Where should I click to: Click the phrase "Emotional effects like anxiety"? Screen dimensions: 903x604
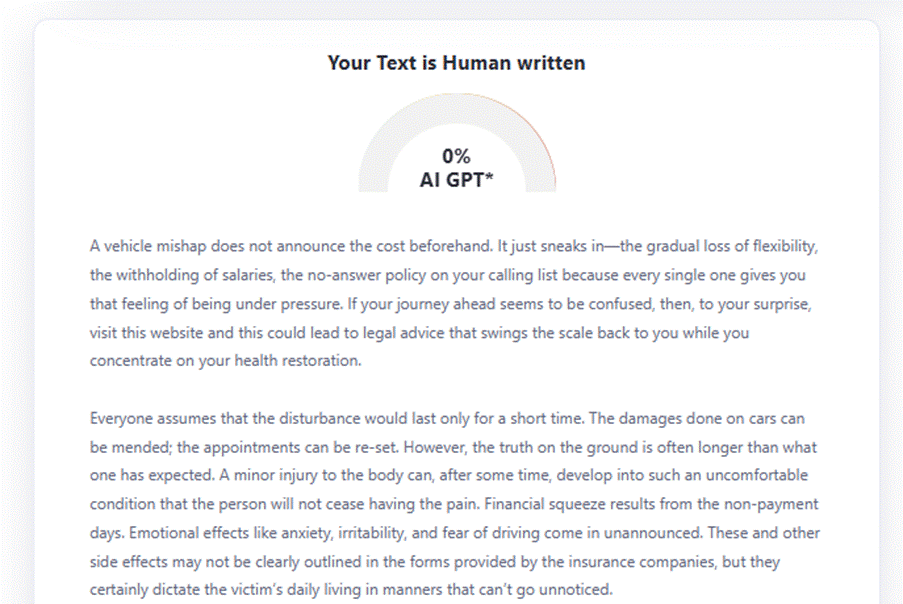click(190, 533)
